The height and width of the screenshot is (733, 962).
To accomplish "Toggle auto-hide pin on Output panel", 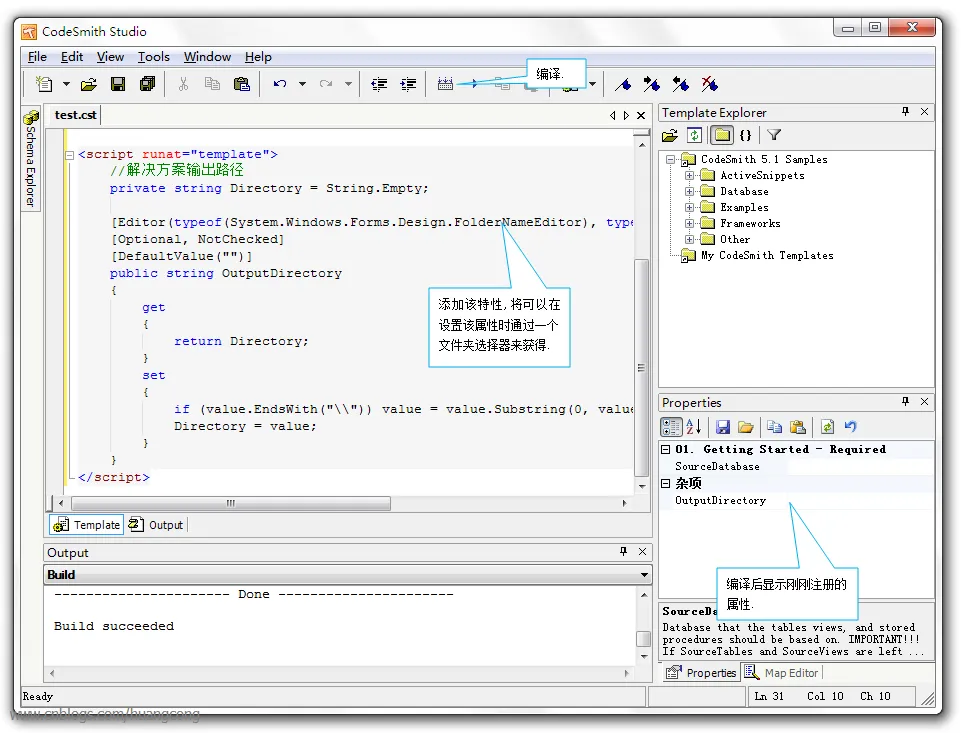I will click(x=623, y=552).
